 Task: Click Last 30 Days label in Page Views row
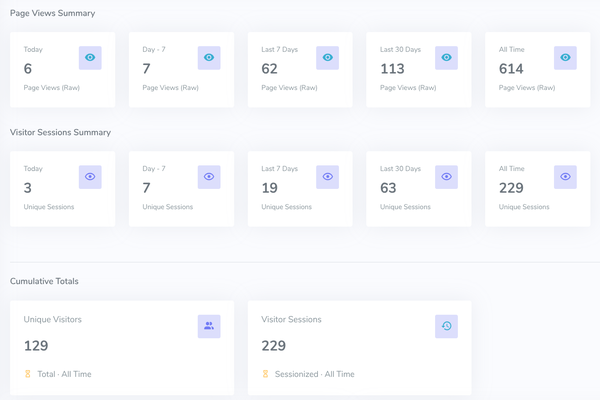point(400,50)
